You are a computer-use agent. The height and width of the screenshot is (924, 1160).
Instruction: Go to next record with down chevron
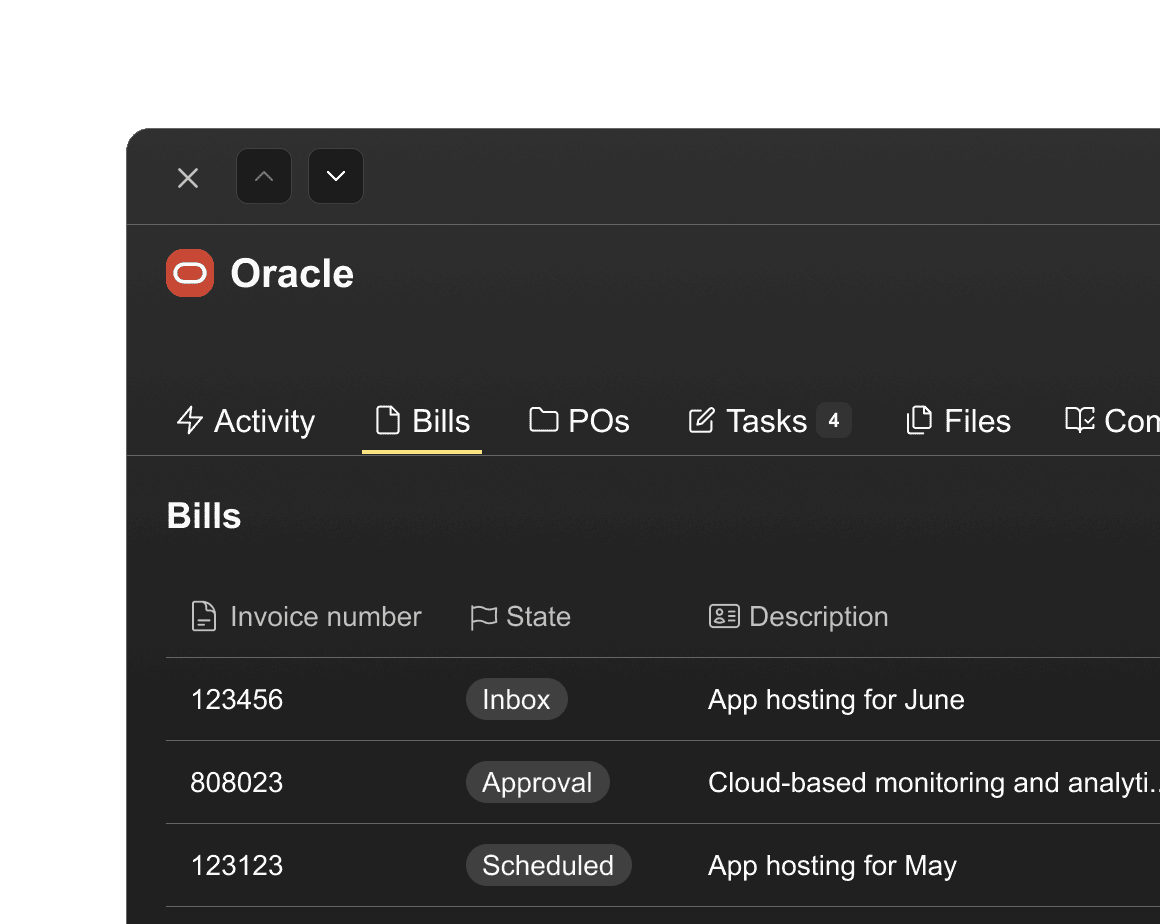tap(336, 176)
